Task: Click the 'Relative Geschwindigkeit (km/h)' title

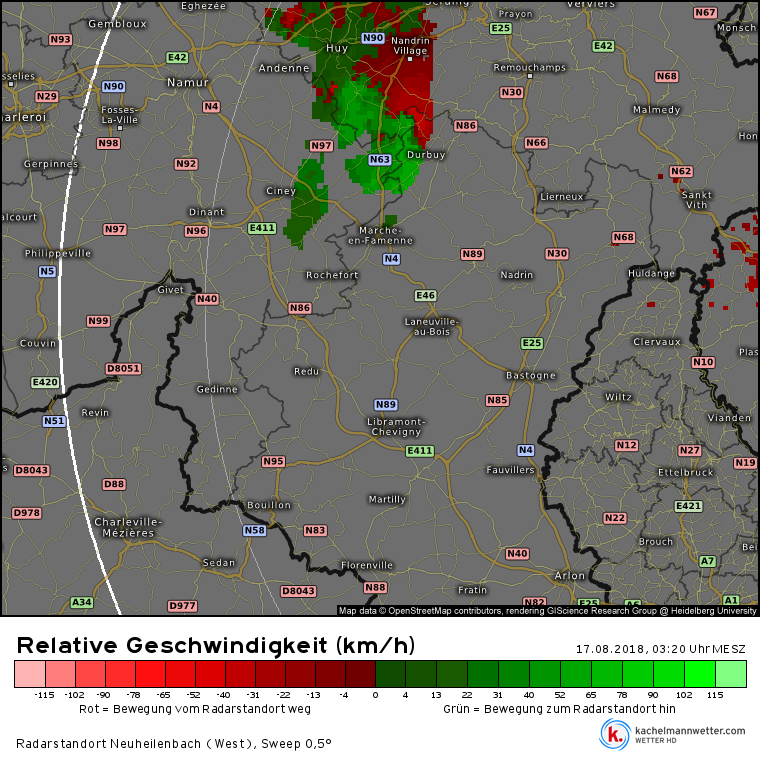Action: tap(216, 646)
